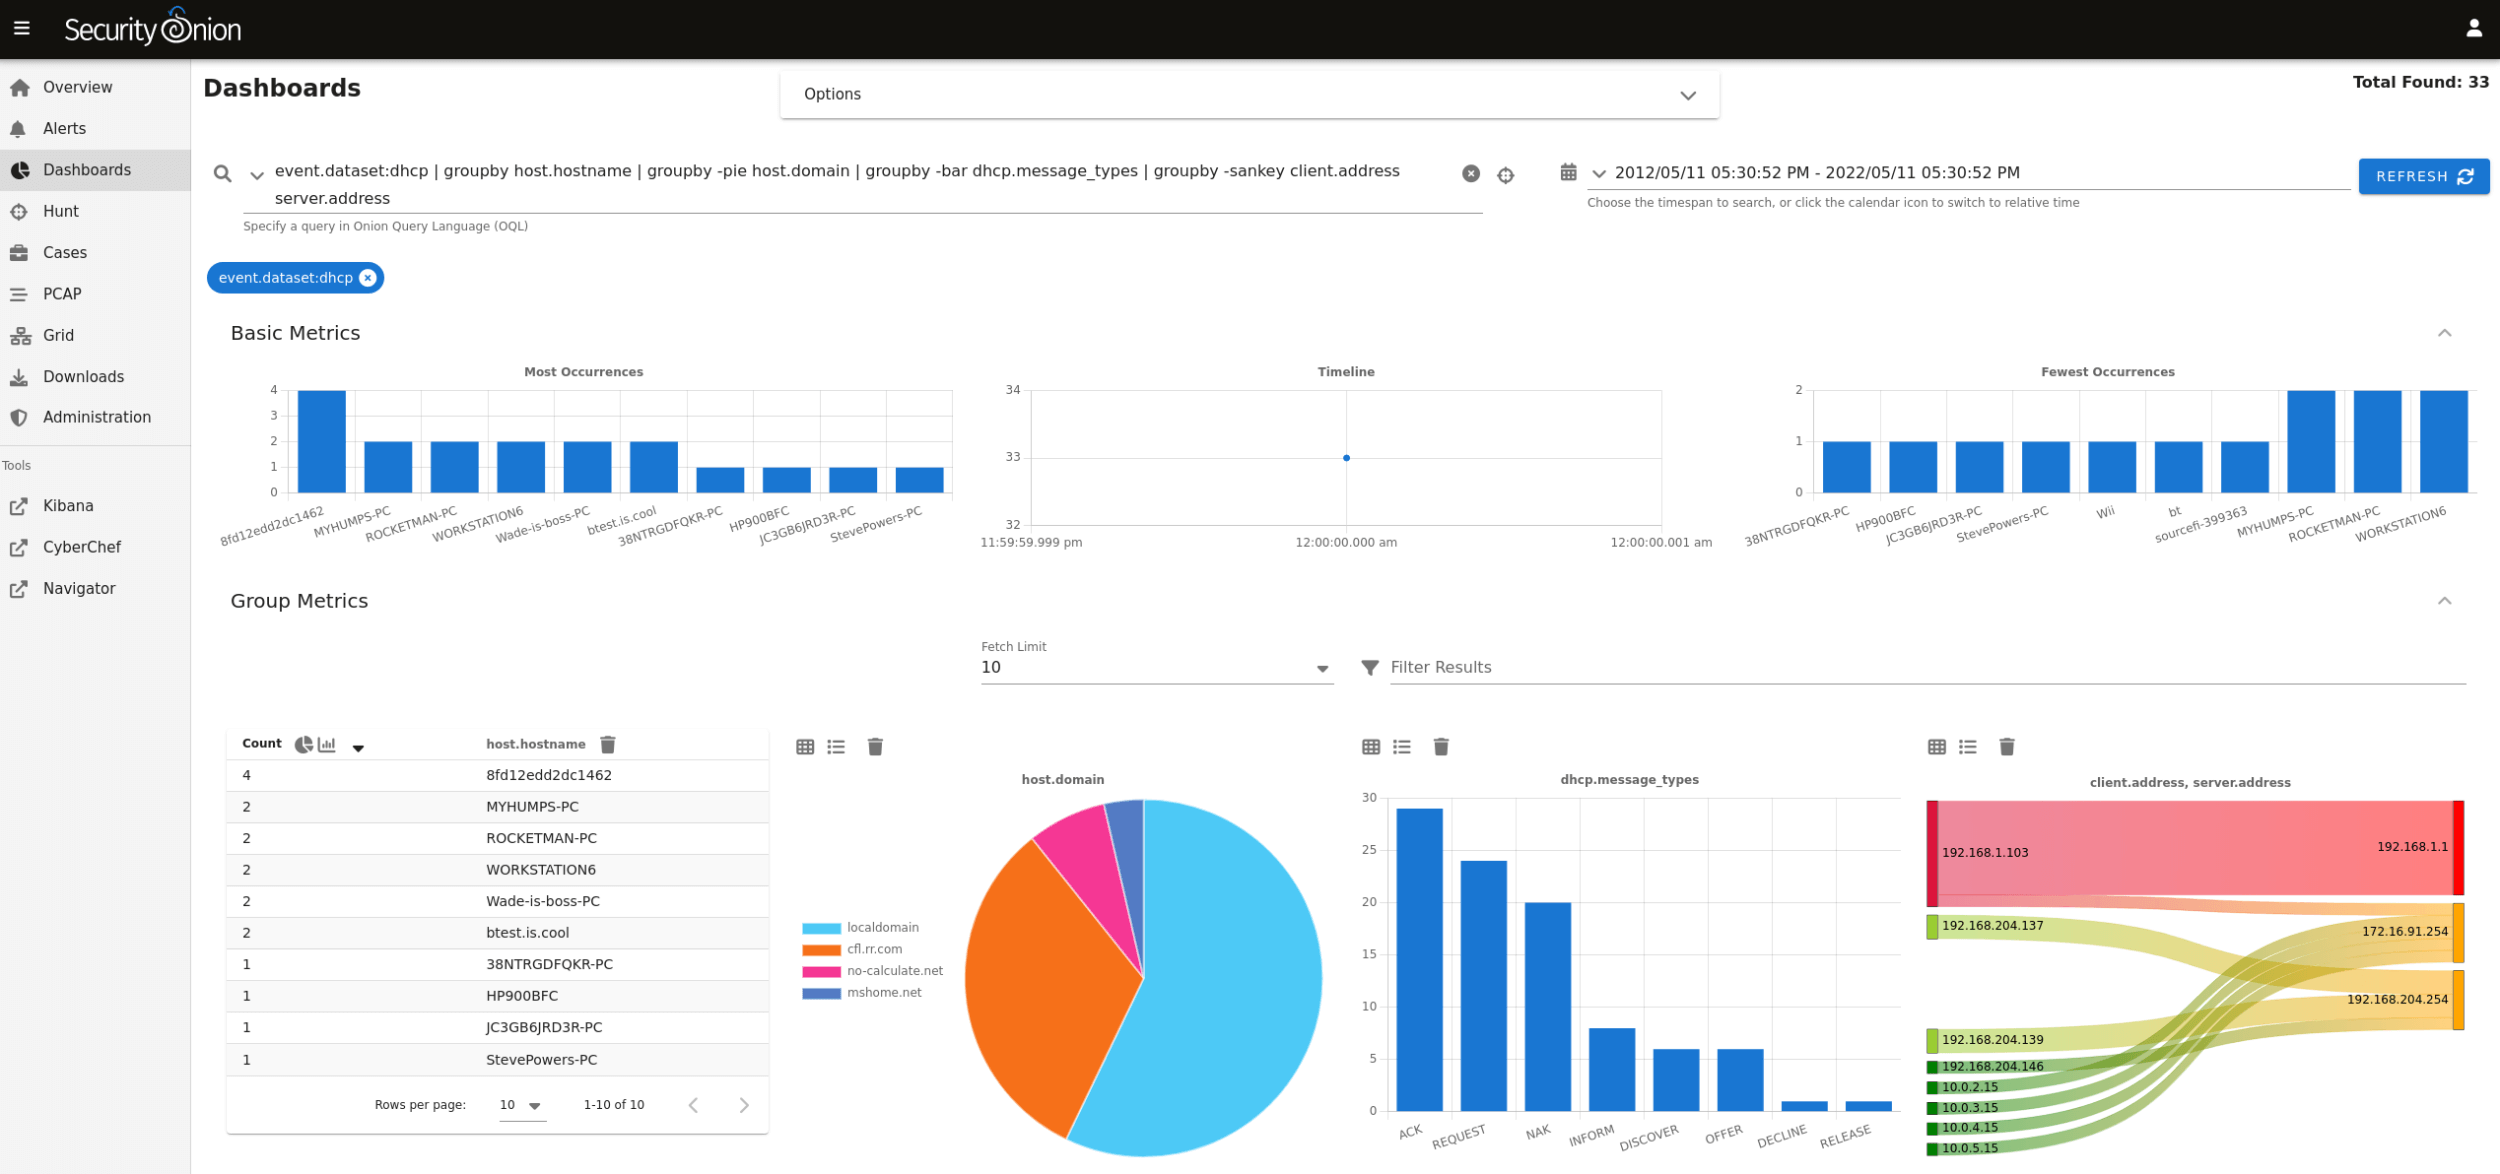2500x1174 pixels.
Task: Click the Kibana tool icon
Action: pos(19,504)
